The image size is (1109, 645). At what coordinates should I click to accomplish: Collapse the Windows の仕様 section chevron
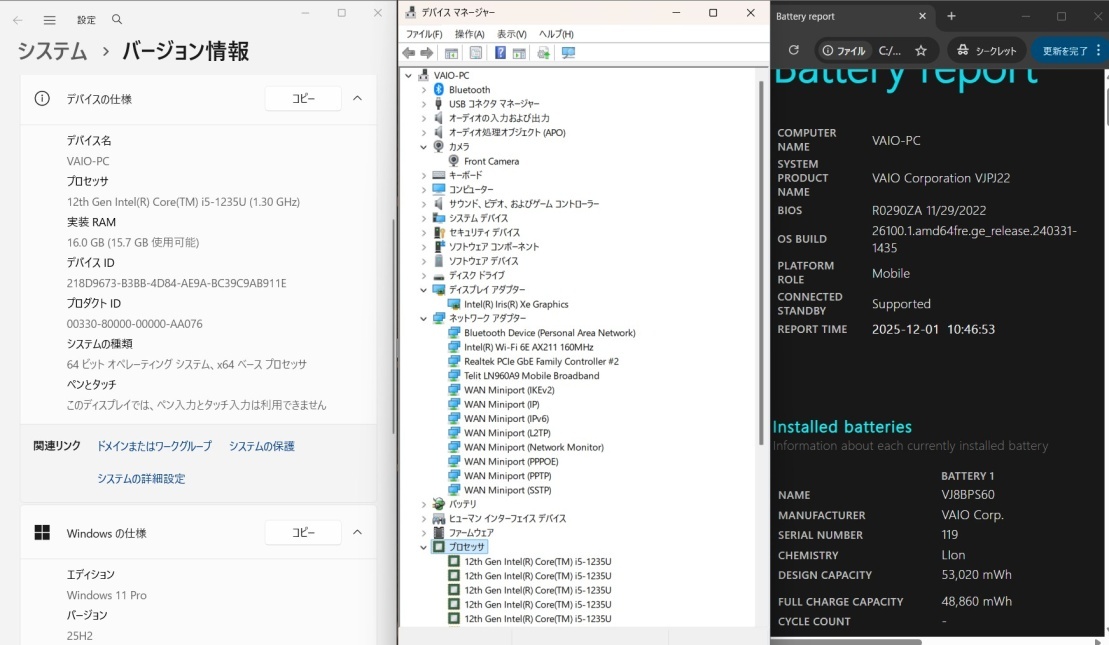pos(357,533)
